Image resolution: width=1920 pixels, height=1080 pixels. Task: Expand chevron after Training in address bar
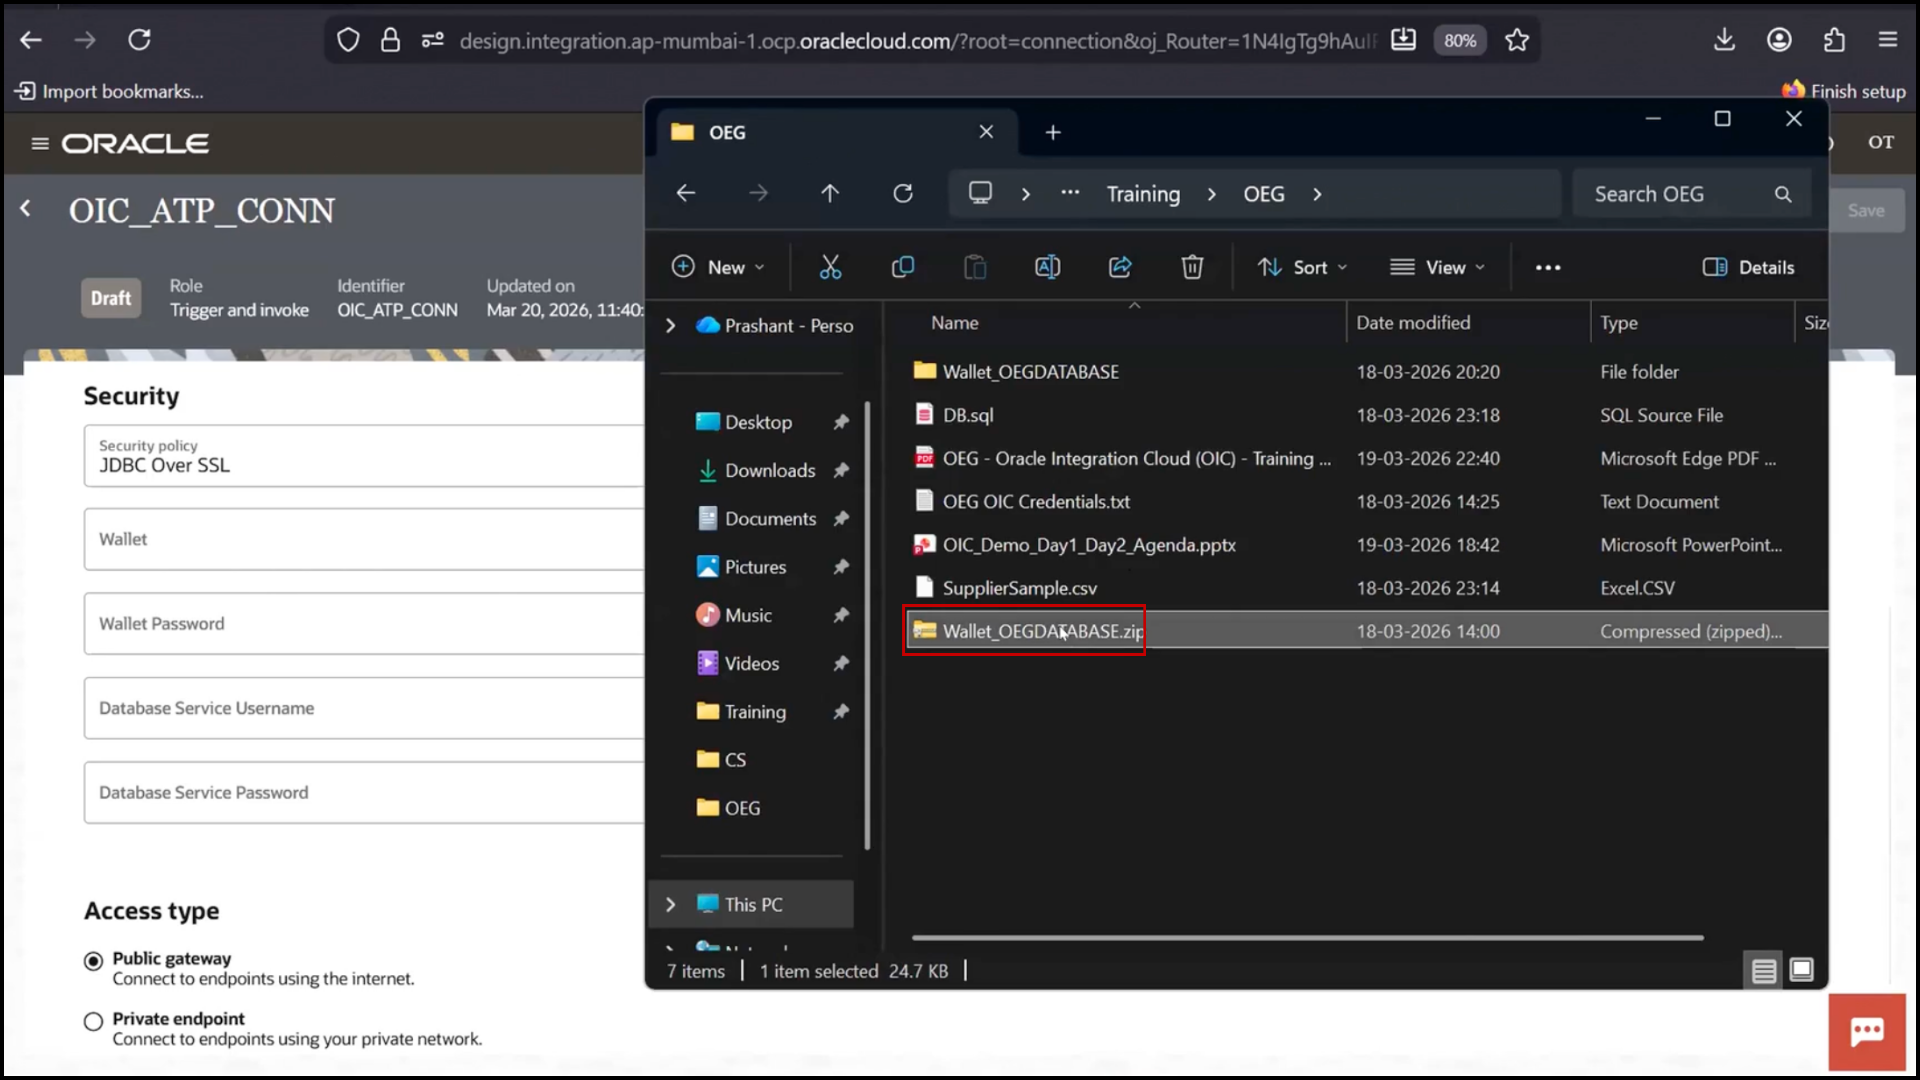click(1212, 194)
